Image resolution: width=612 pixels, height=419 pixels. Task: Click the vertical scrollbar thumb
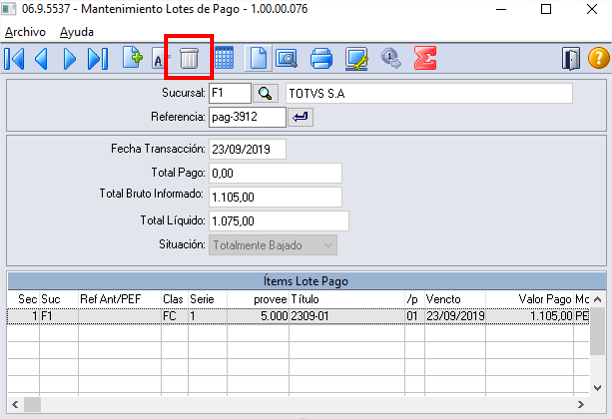(597, 331)
